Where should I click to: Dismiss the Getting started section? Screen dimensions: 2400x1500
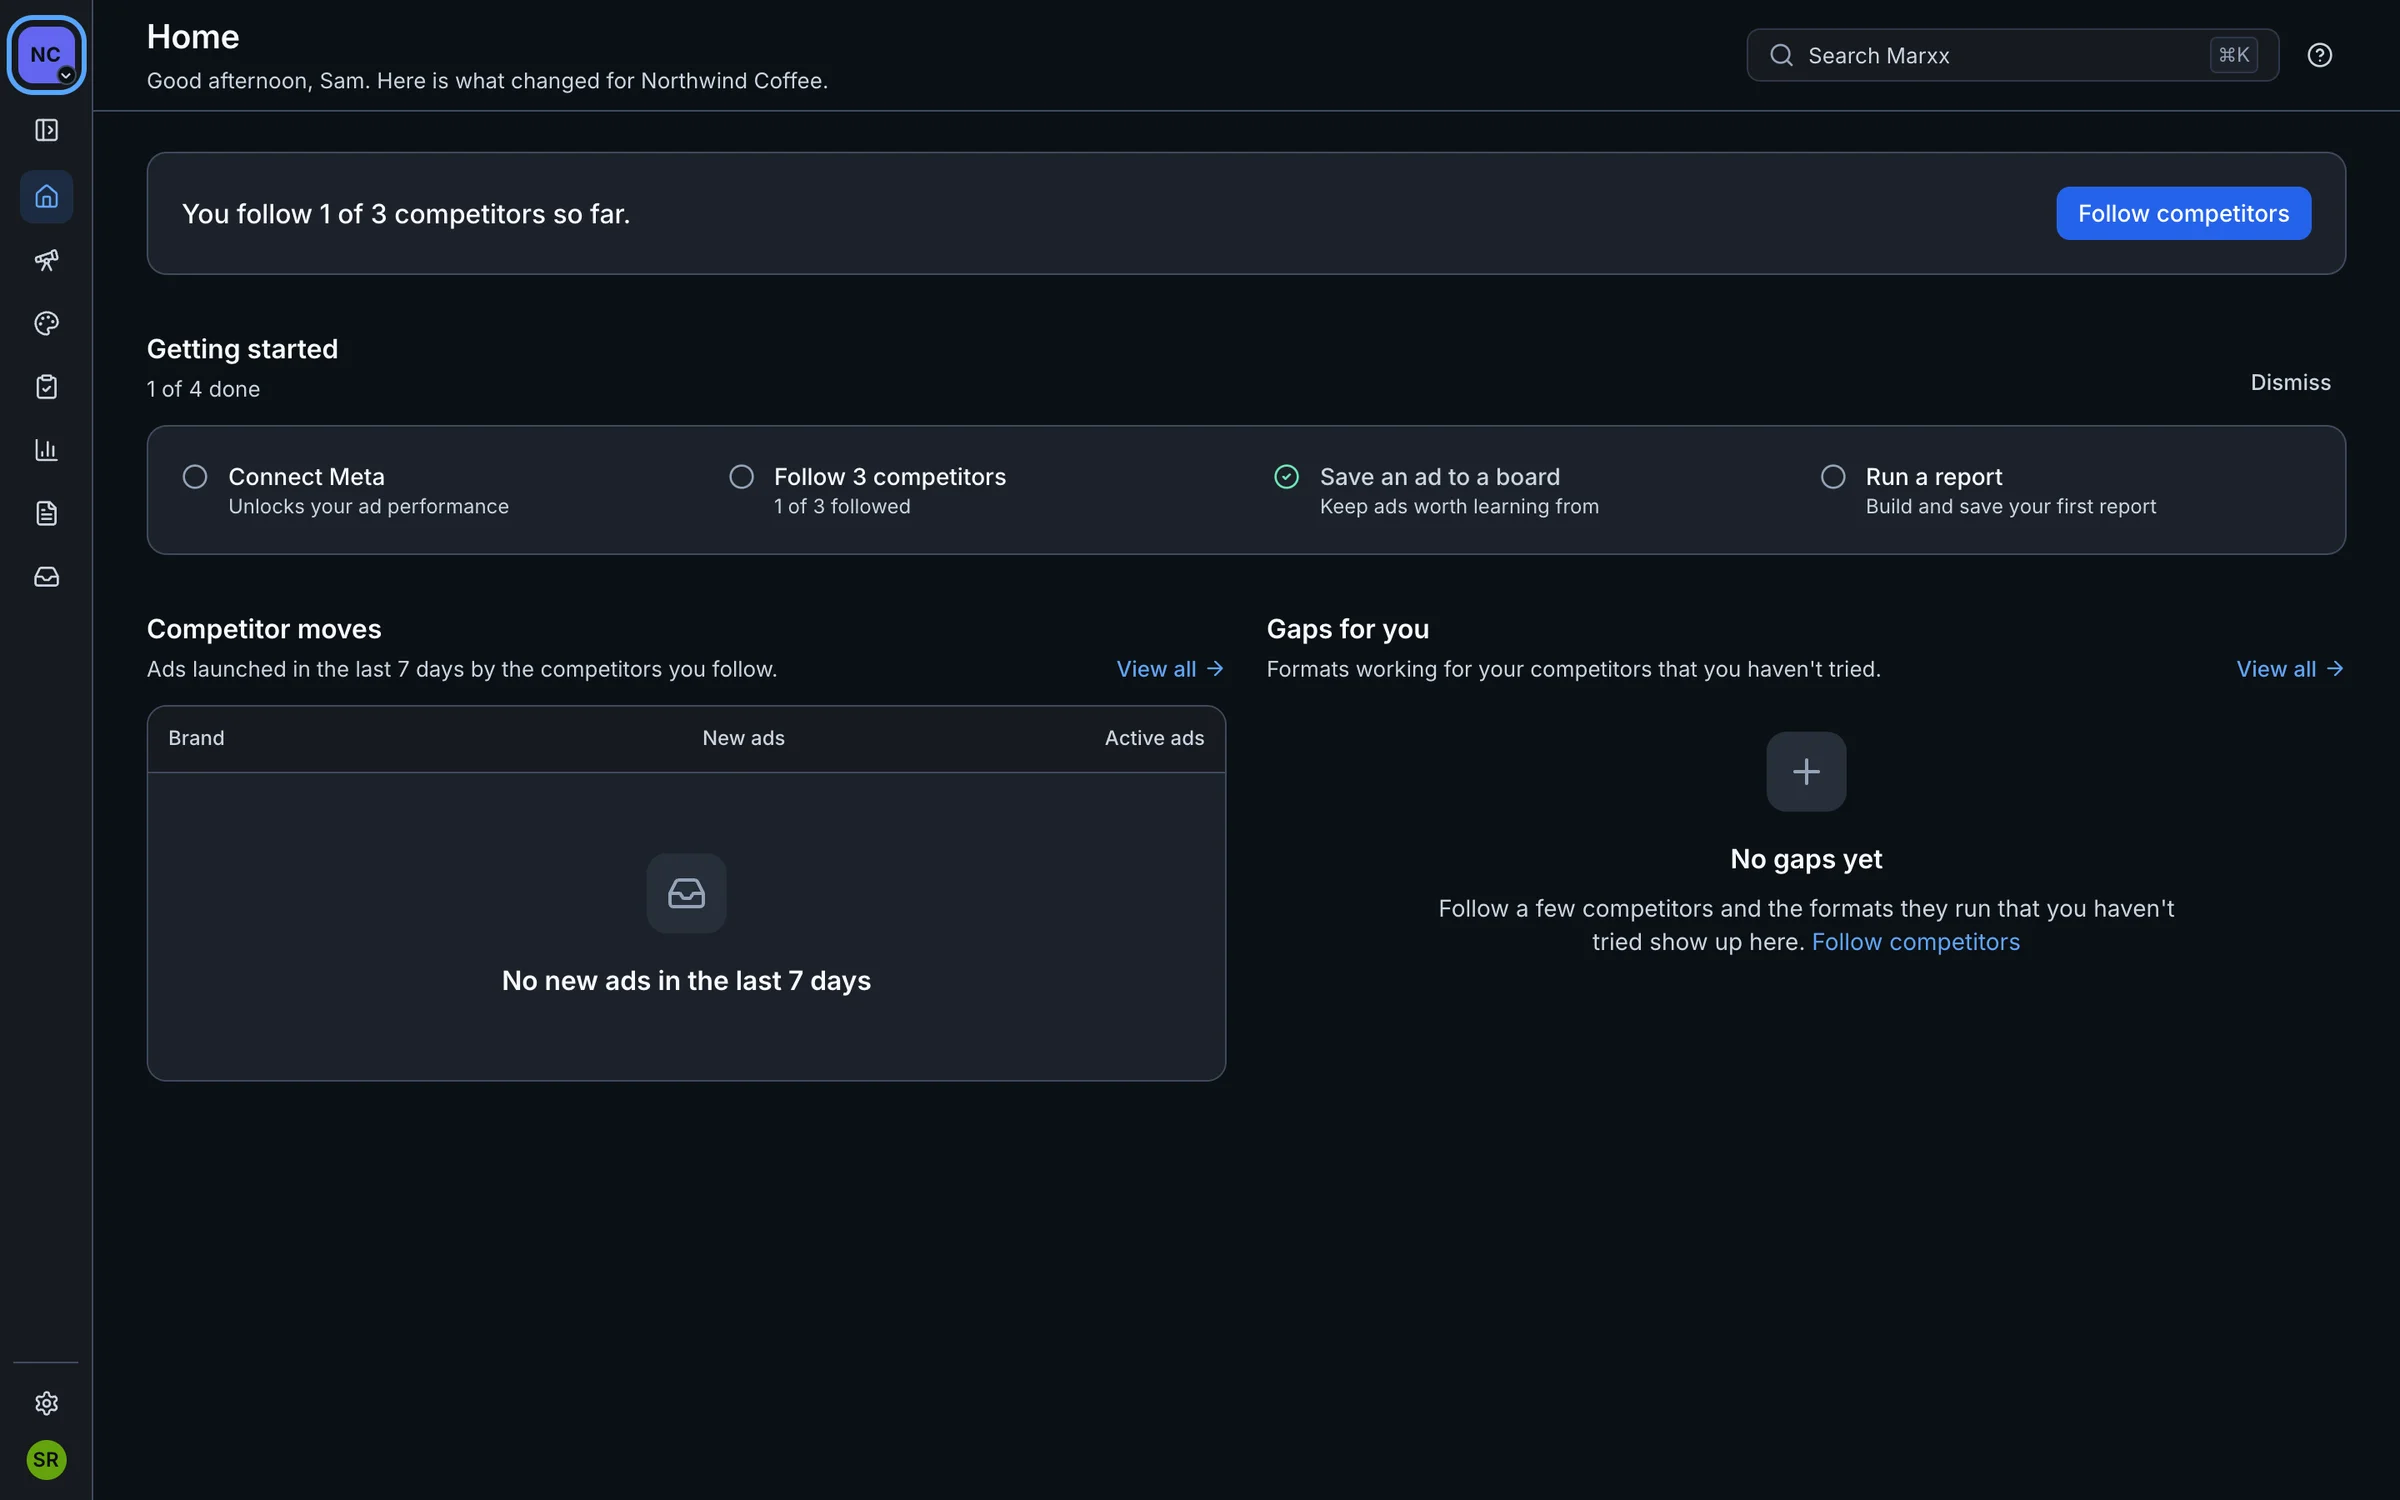click(x=2290, y=383)
